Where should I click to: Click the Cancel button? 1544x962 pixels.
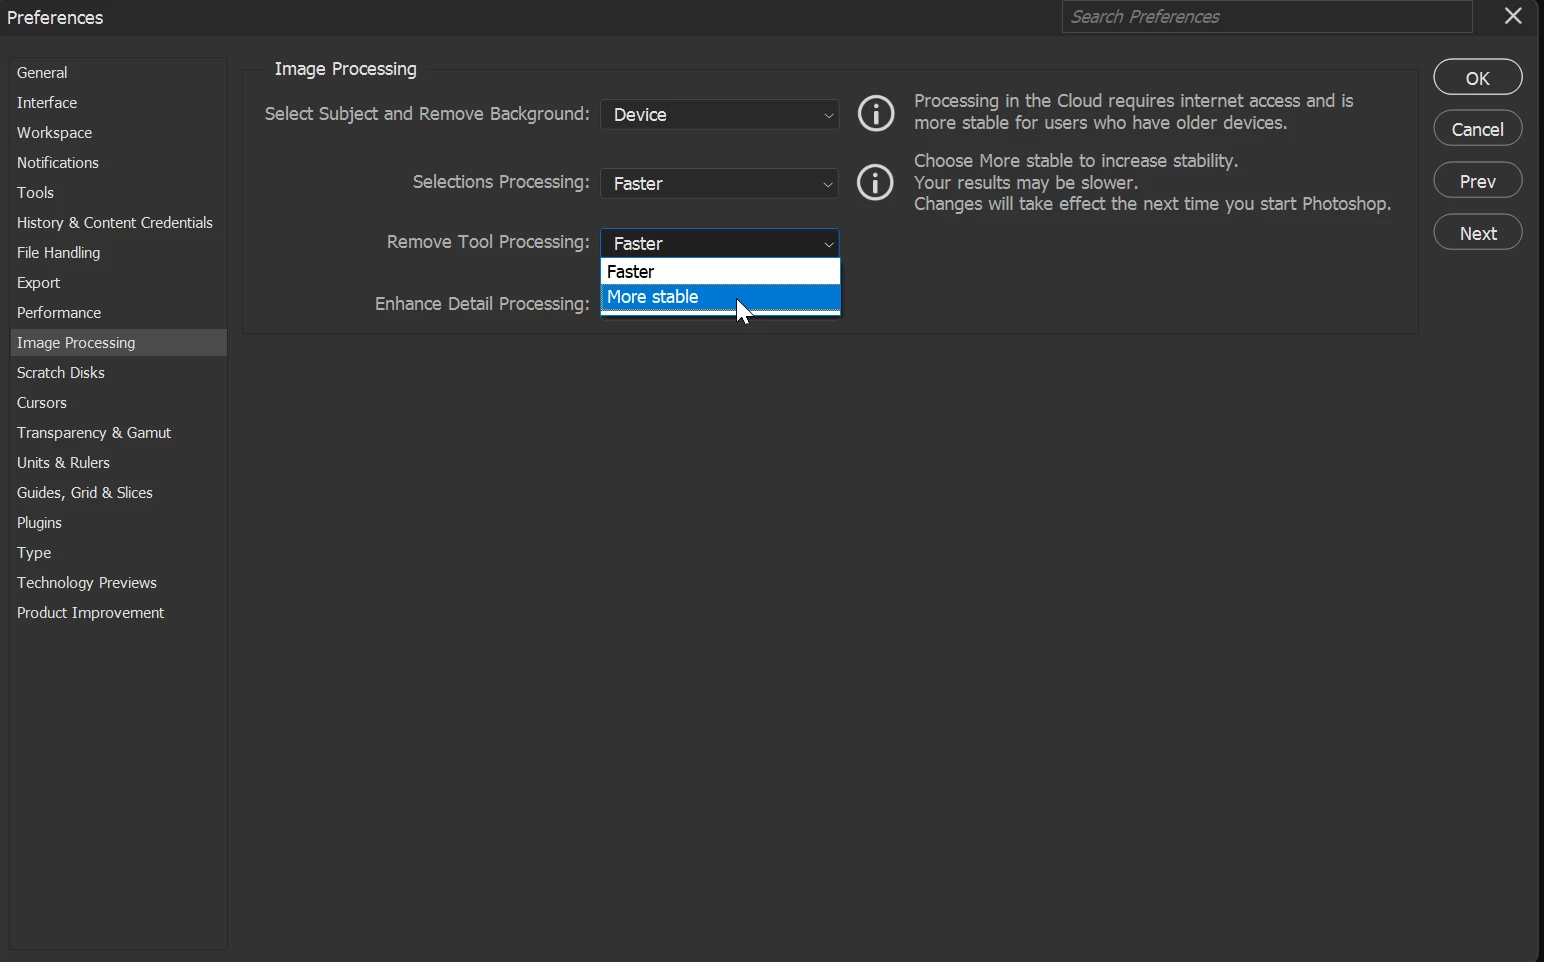[1478, 129]
